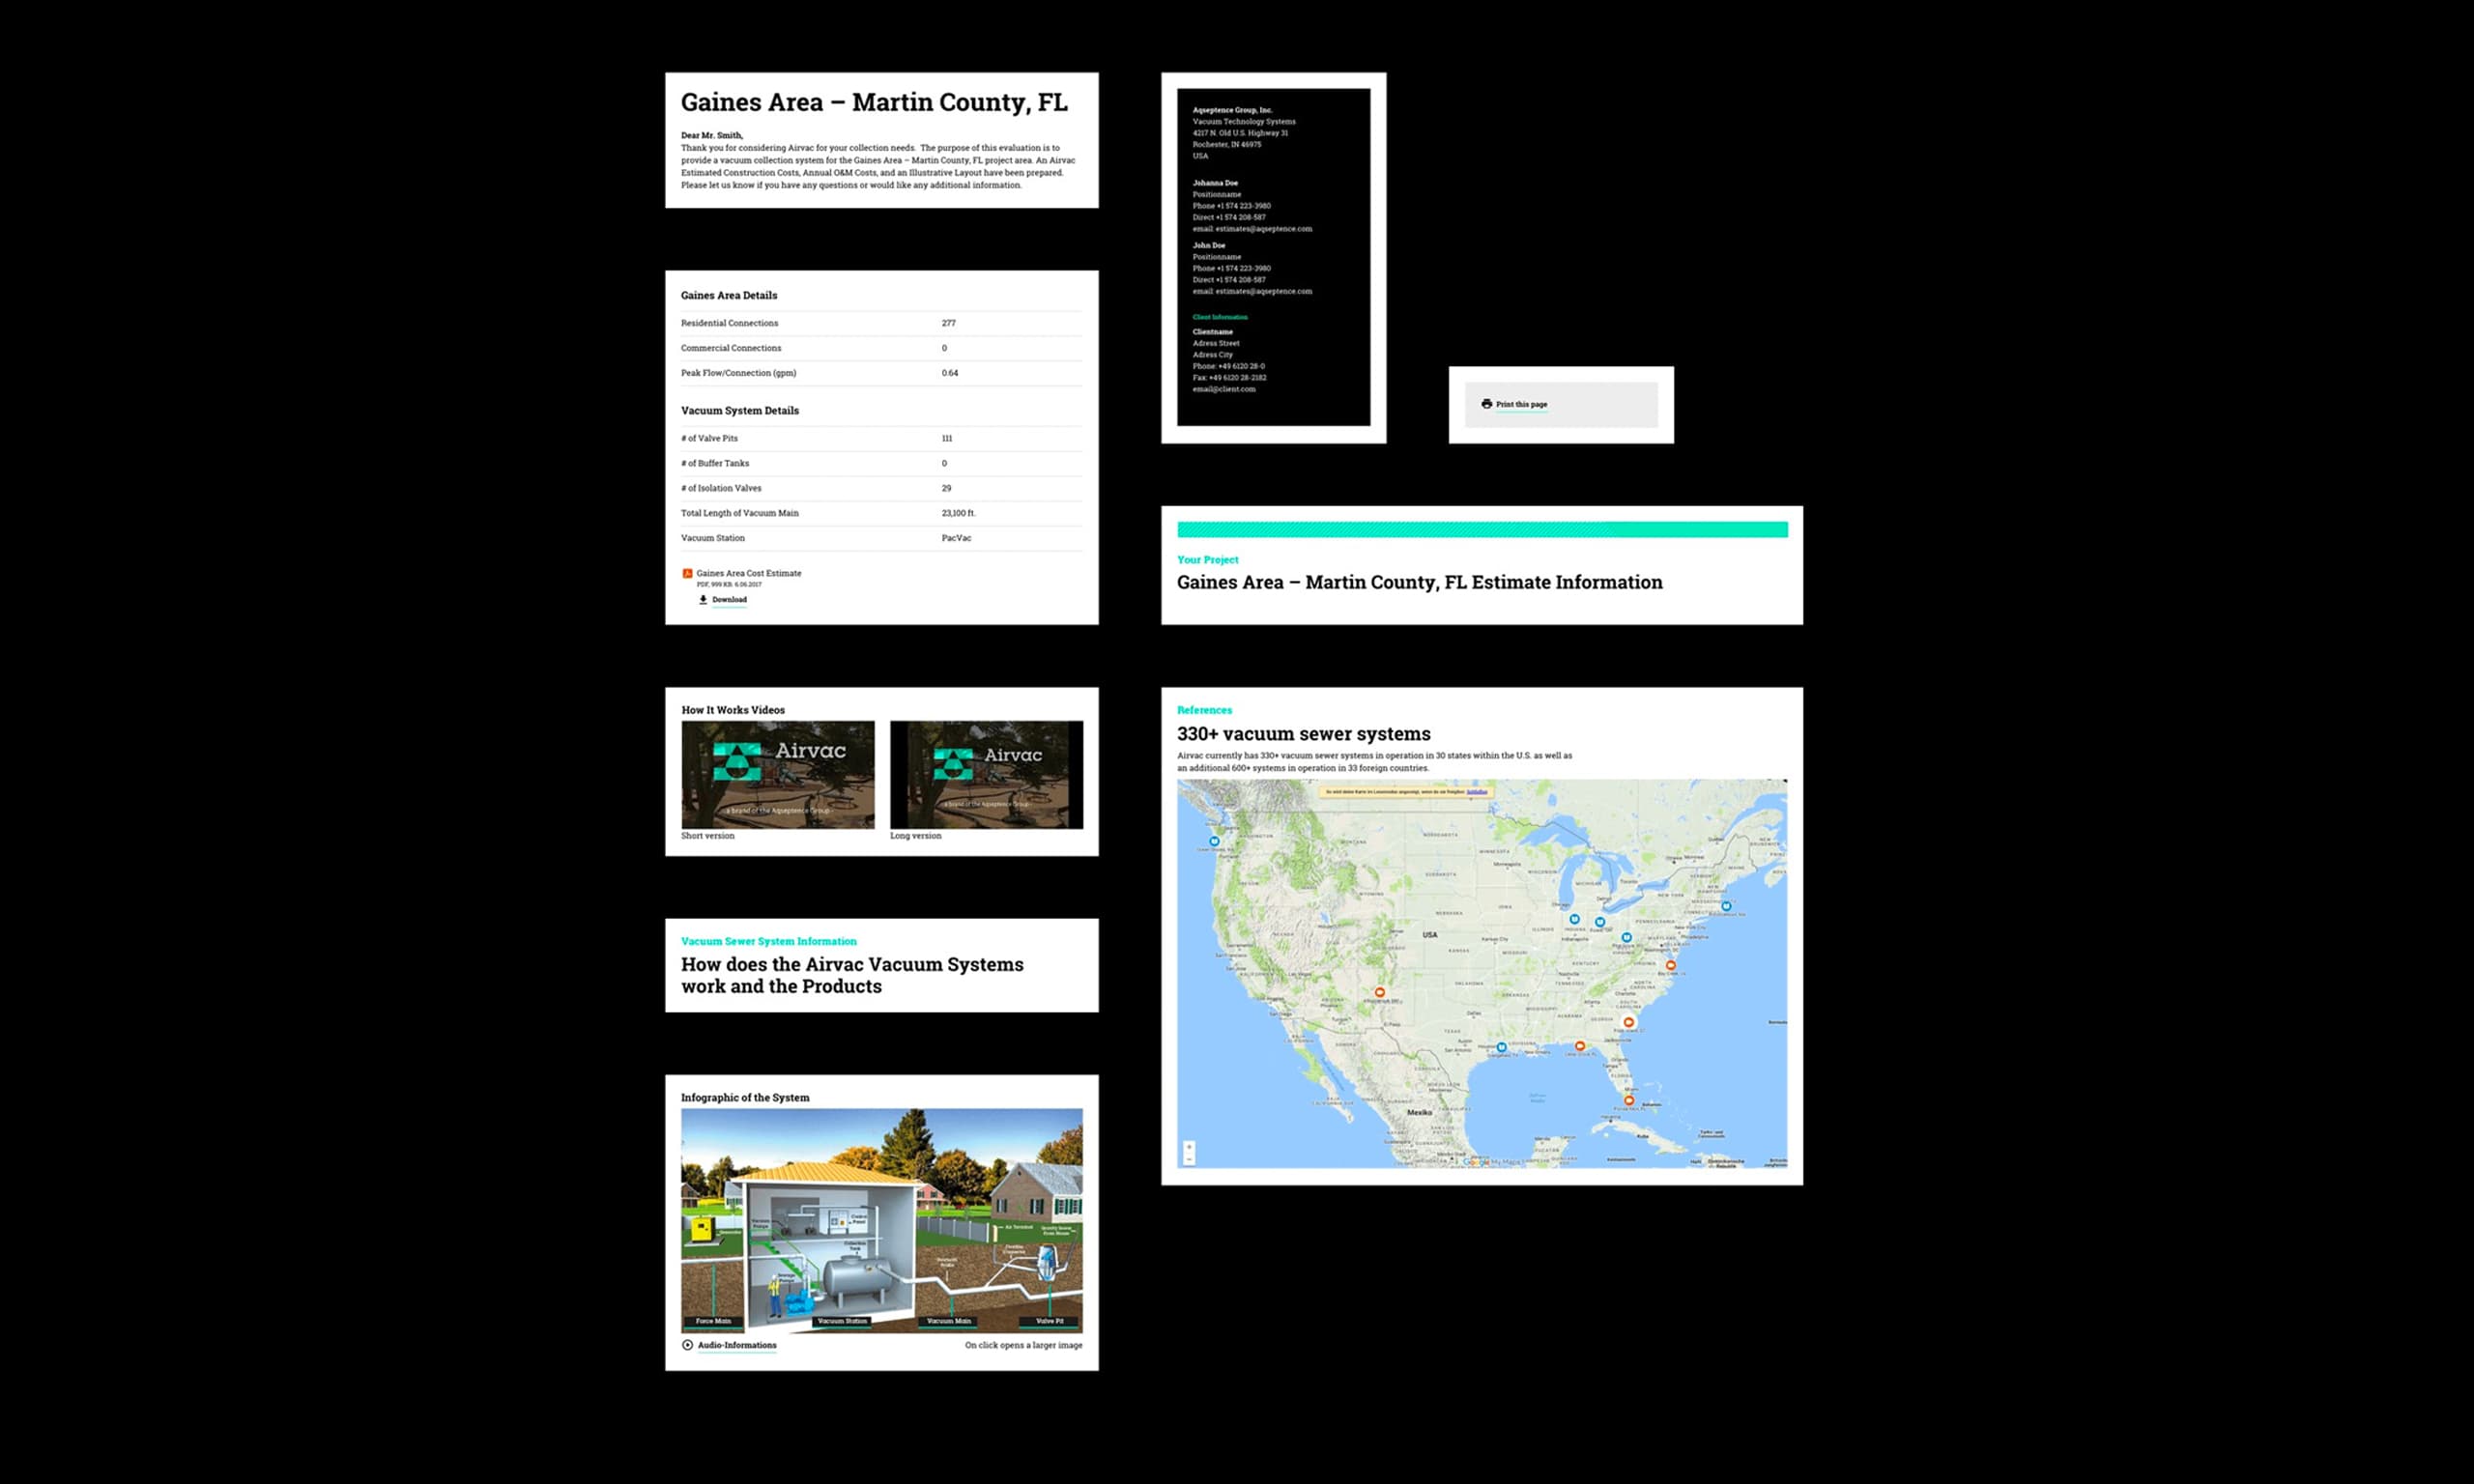Click the 'References' label
This screenshot has width=2474, height=1484.
1204,710
